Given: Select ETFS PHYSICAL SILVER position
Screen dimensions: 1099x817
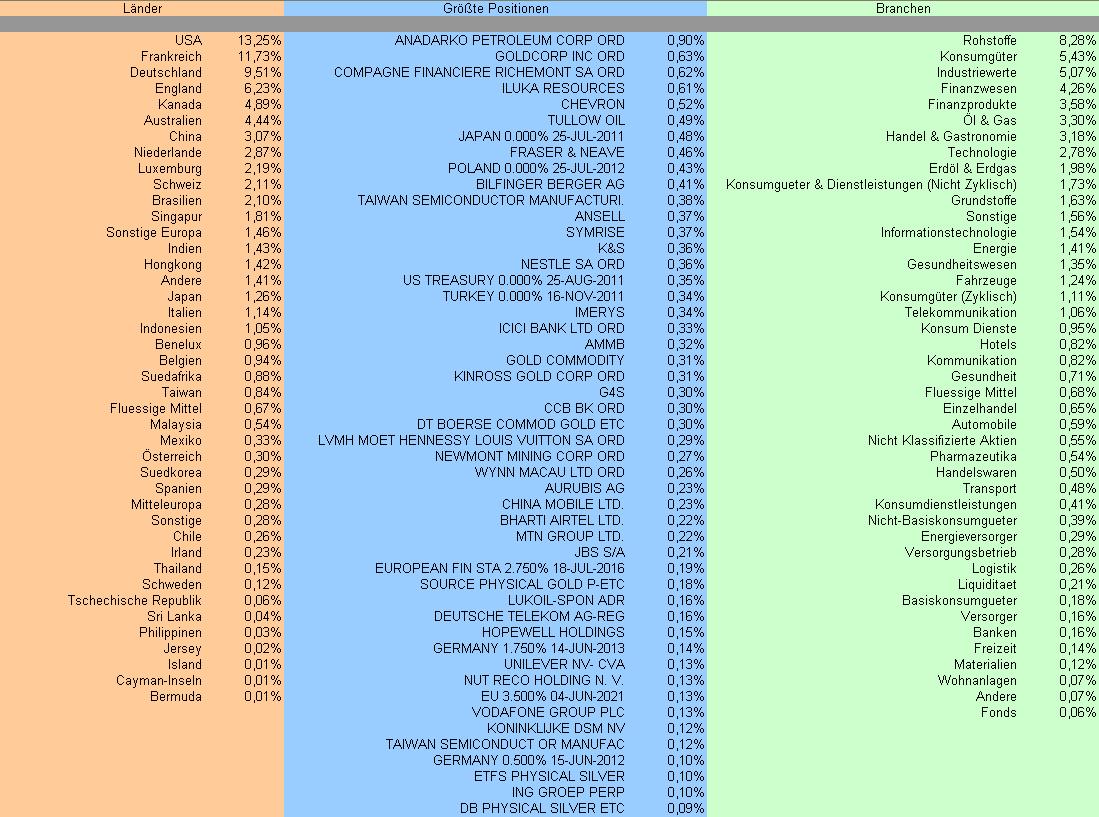Looking at the screenshot, I should 549,776.
